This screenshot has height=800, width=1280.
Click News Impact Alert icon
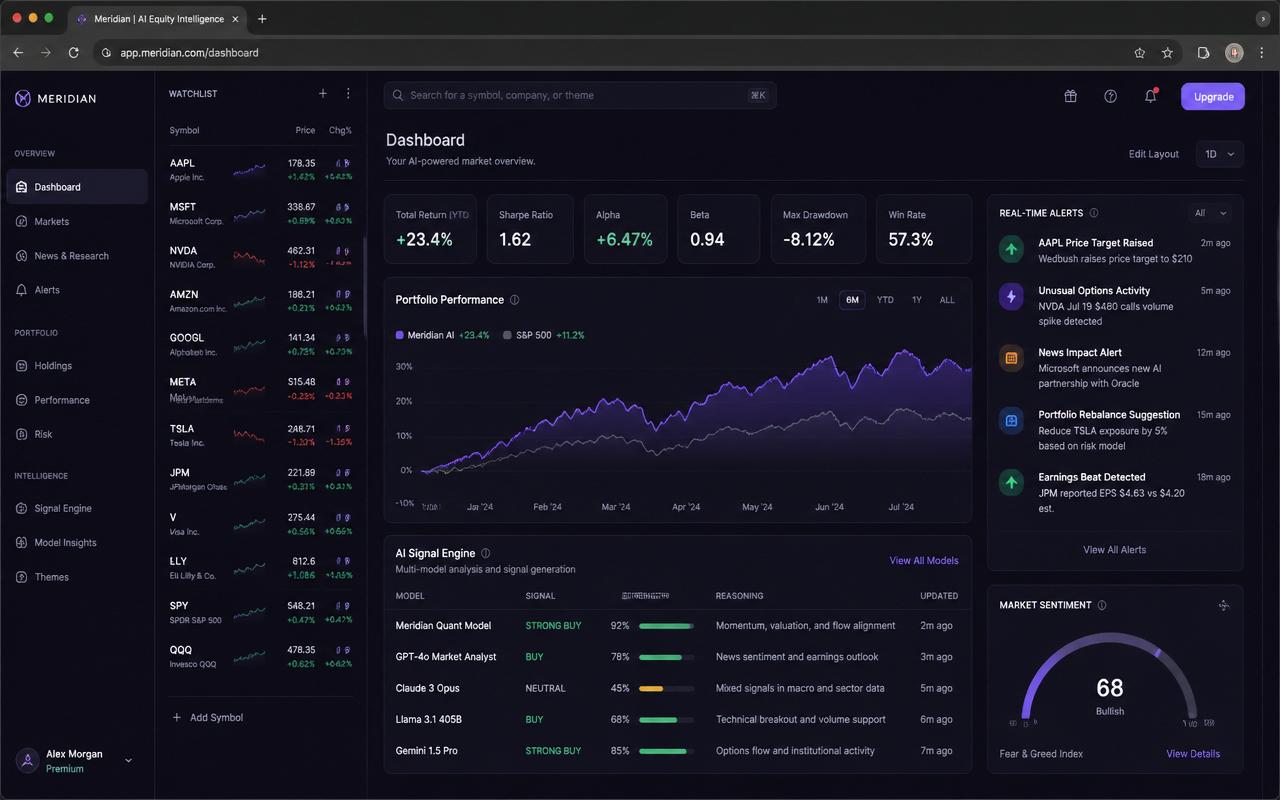tap(1011, 358)
